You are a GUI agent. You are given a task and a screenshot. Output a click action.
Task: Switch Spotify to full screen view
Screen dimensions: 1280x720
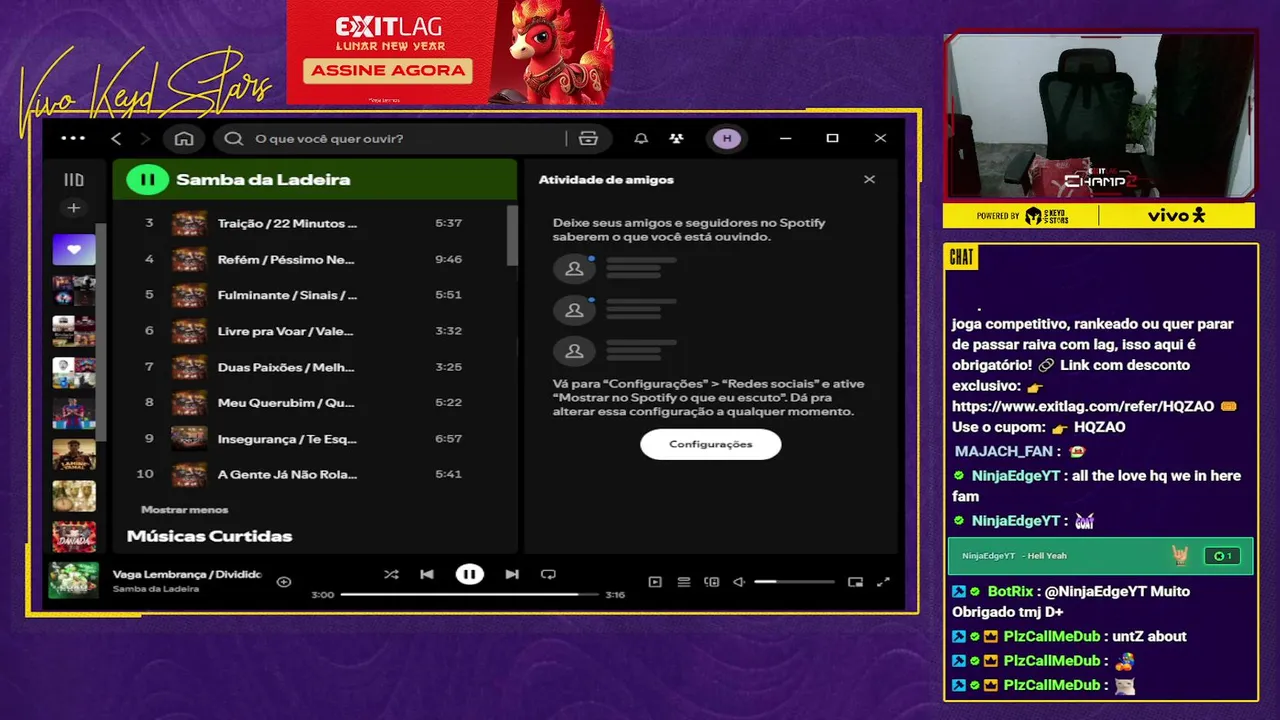(883, 582)
